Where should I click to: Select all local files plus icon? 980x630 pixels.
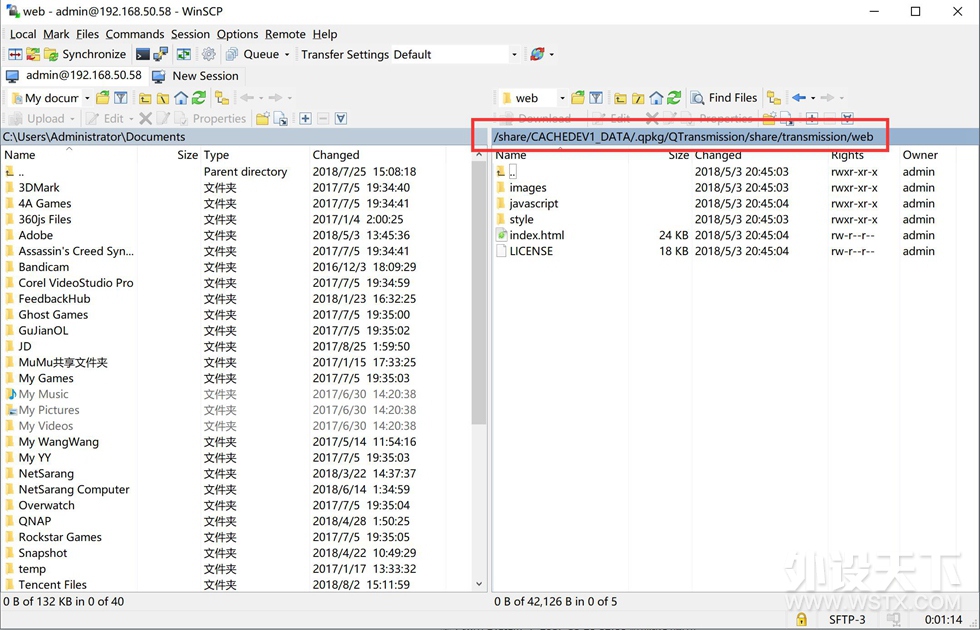pos(306,118)
